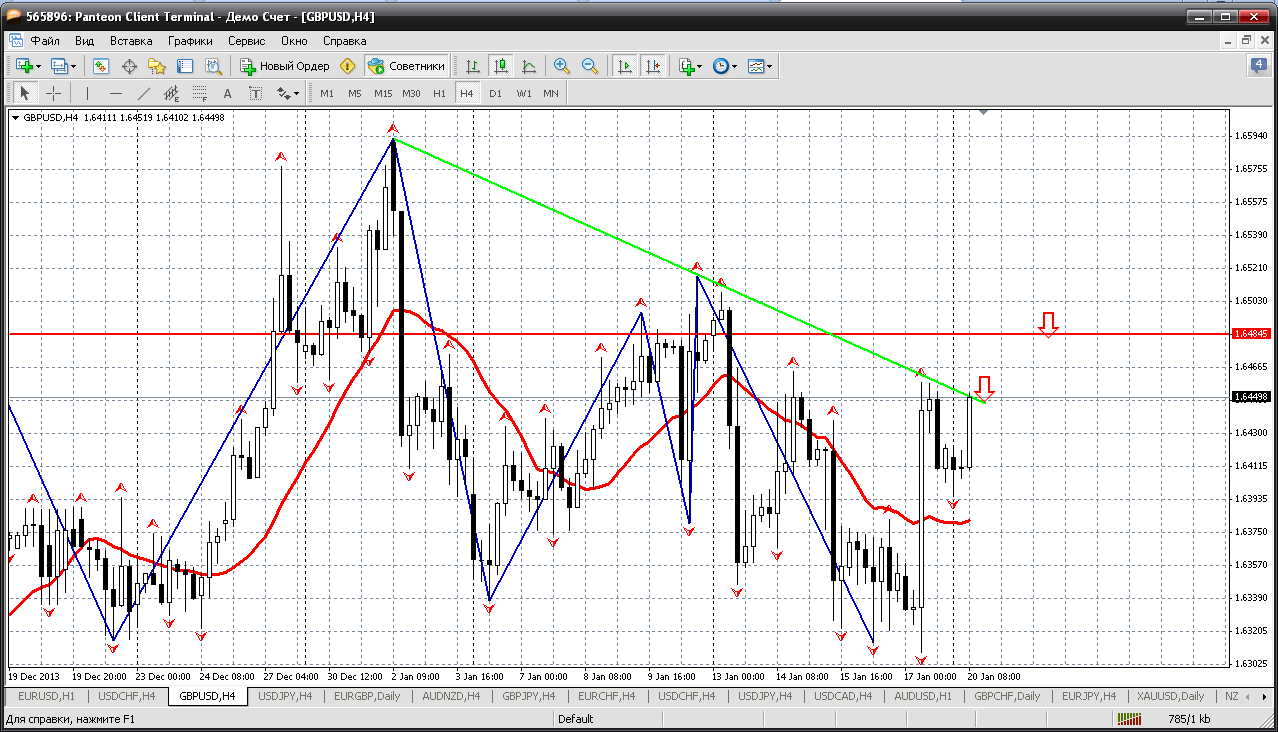Switch to the EURUSD,H1 chart tab

point(46,696)
